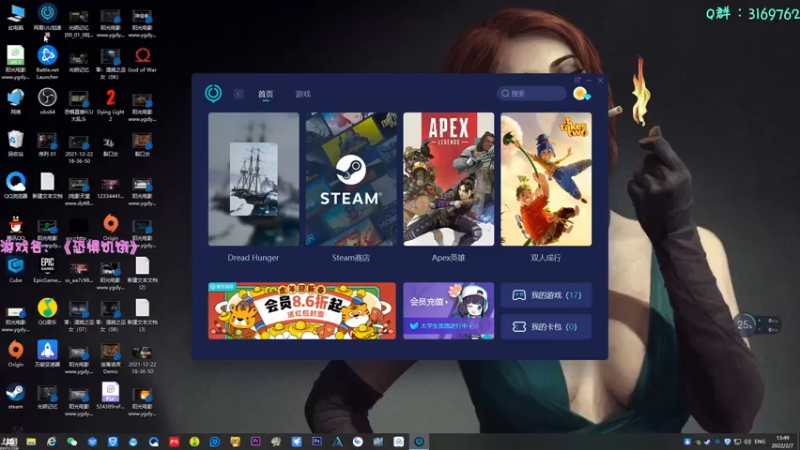Open the FLV file 524389 on desktop
Image resolution: width=800 pixels, height=450 pixels.
click(110, 396)
